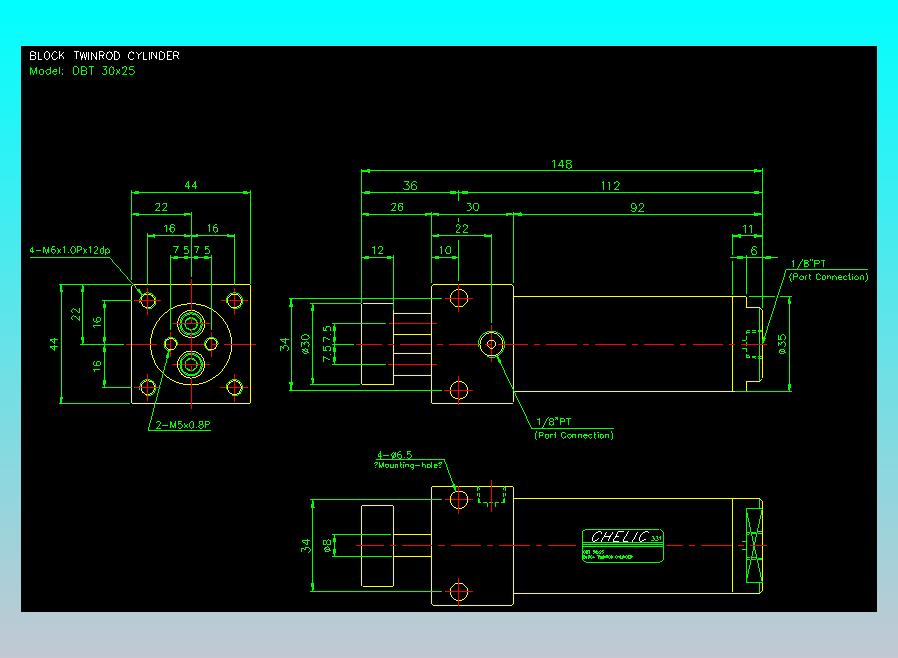Click the CHELIC nameplate label on the cylinder
898x658 pixels.
[623, 546]
